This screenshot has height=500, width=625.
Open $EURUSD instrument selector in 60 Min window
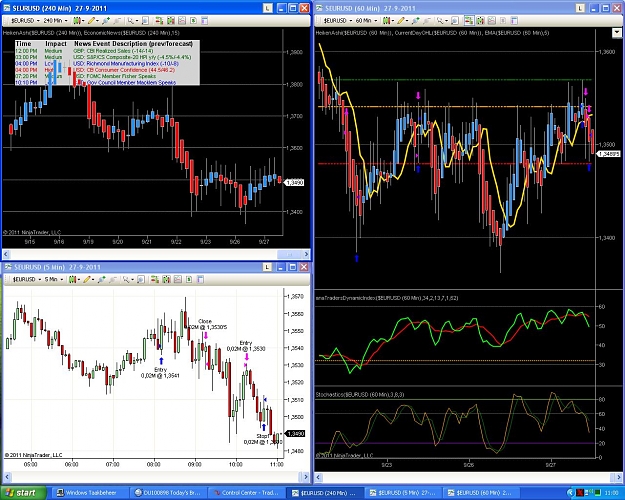pyautogui.click(x=338, y=20)
